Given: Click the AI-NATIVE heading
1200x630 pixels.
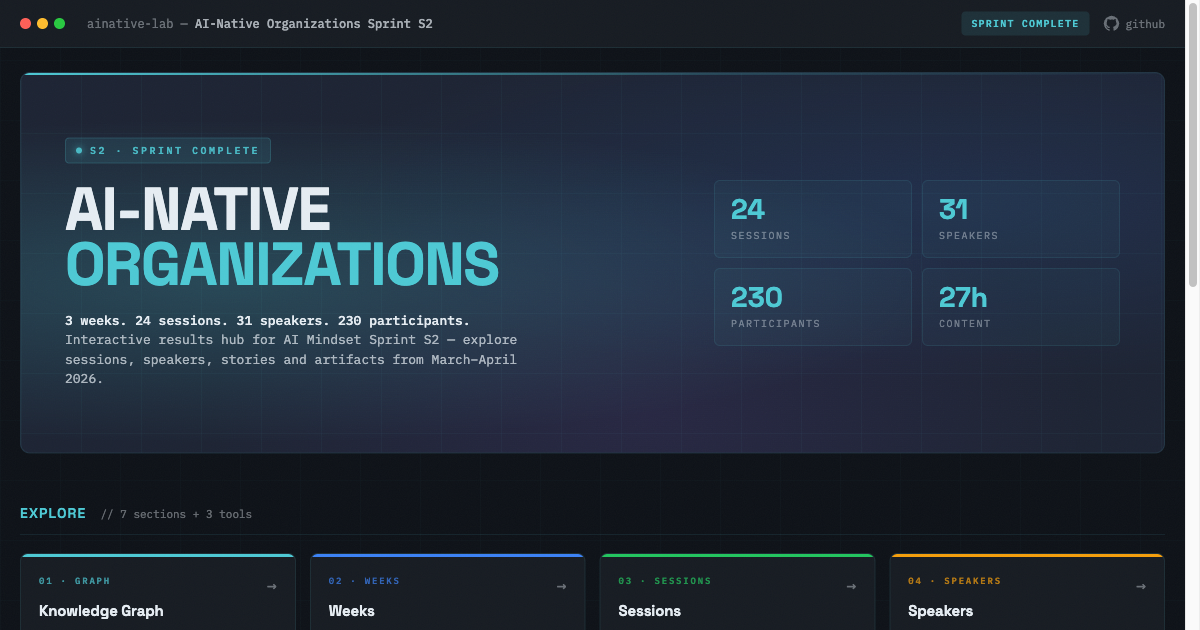Looking at the screenshot, I should tap(198, 211).
